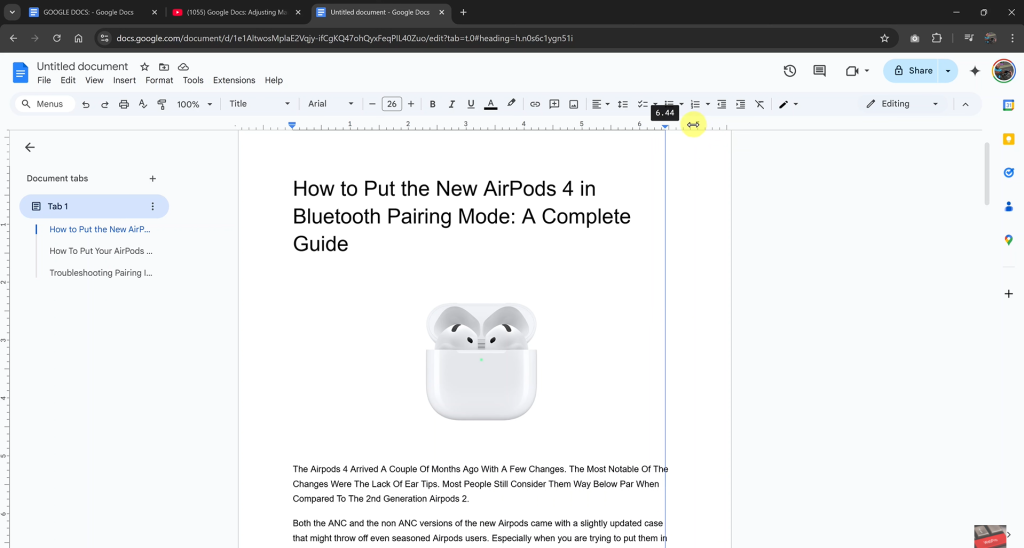Click the Redo icon in toolbar
Screen dimensions: 1024x548
tap(104, 105)
